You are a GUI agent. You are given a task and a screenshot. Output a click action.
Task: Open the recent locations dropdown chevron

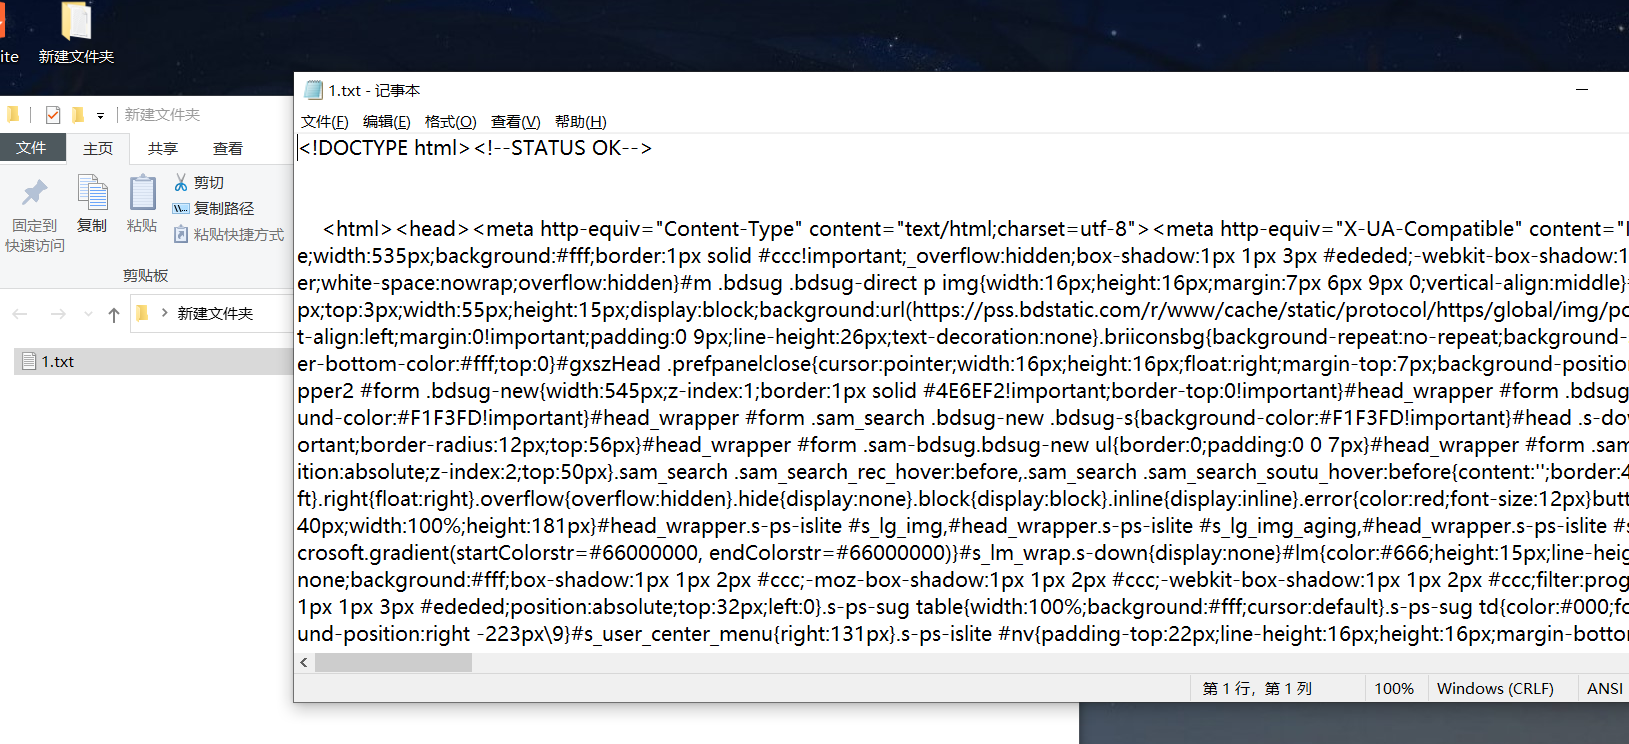[88, 314]
